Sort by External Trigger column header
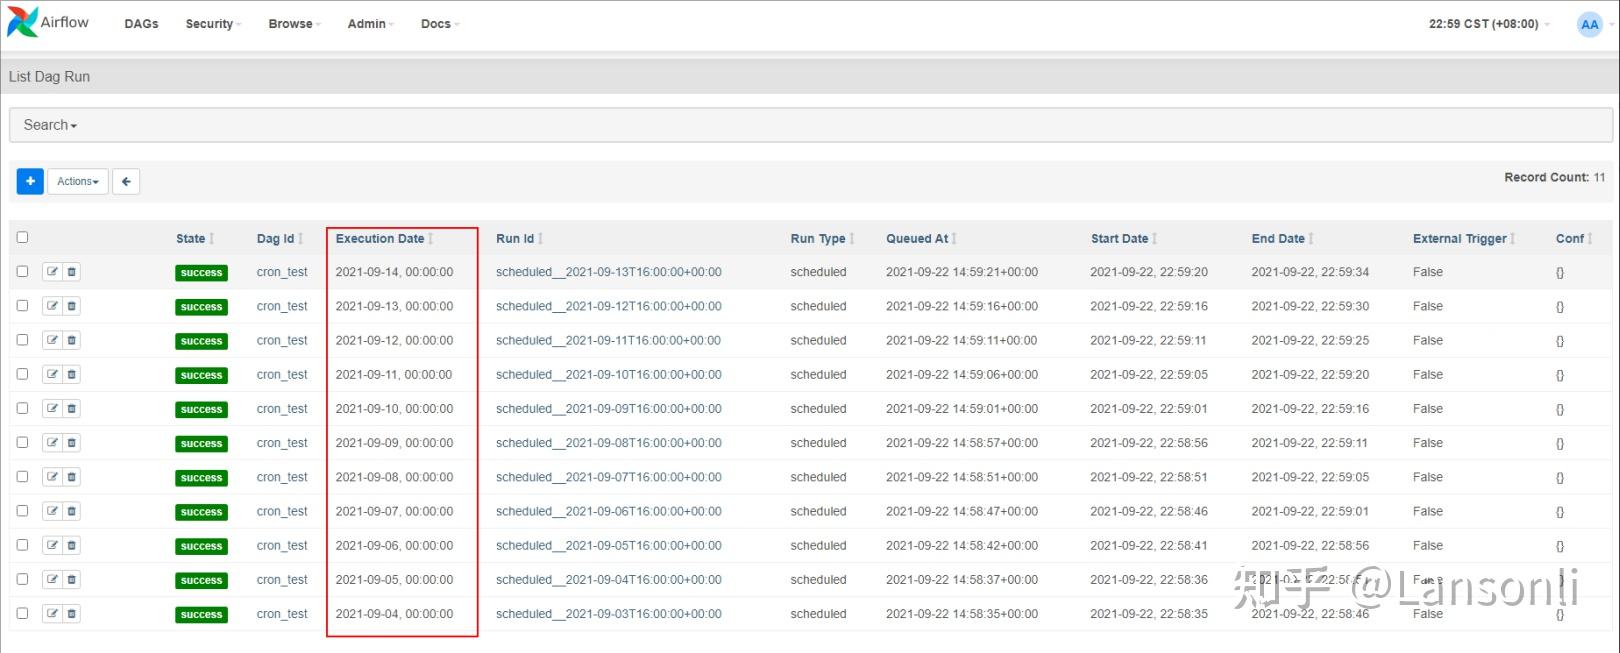Viewport: 1620px width, 653px height. pos(1464,239)
